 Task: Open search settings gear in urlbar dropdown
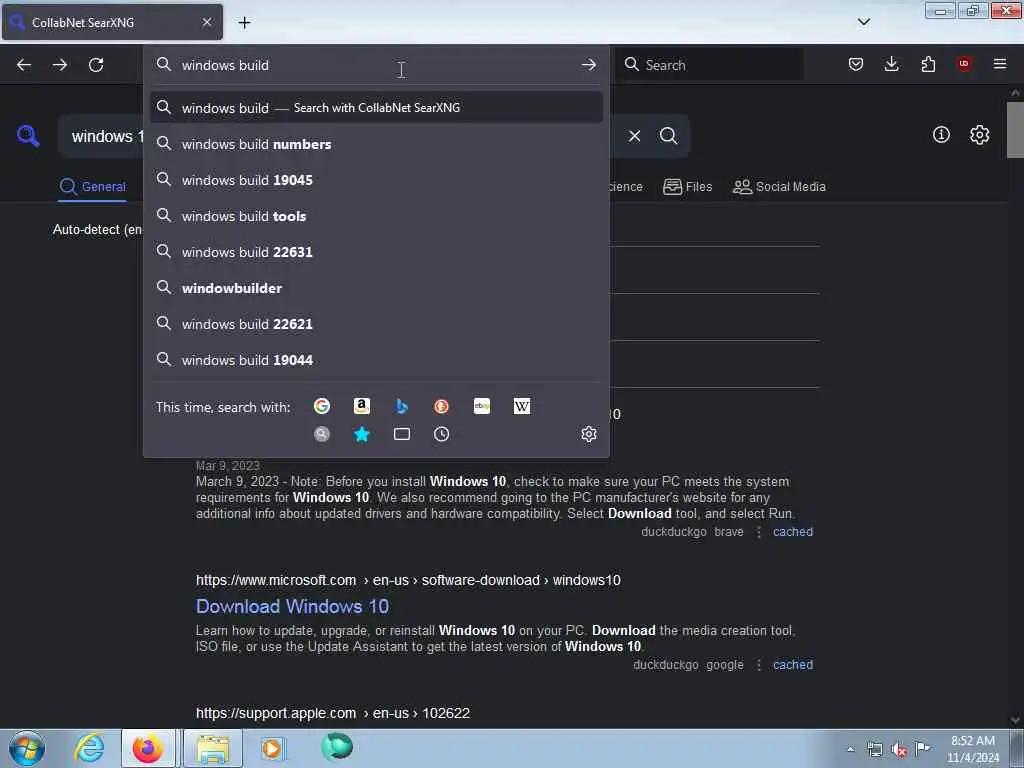589,434
